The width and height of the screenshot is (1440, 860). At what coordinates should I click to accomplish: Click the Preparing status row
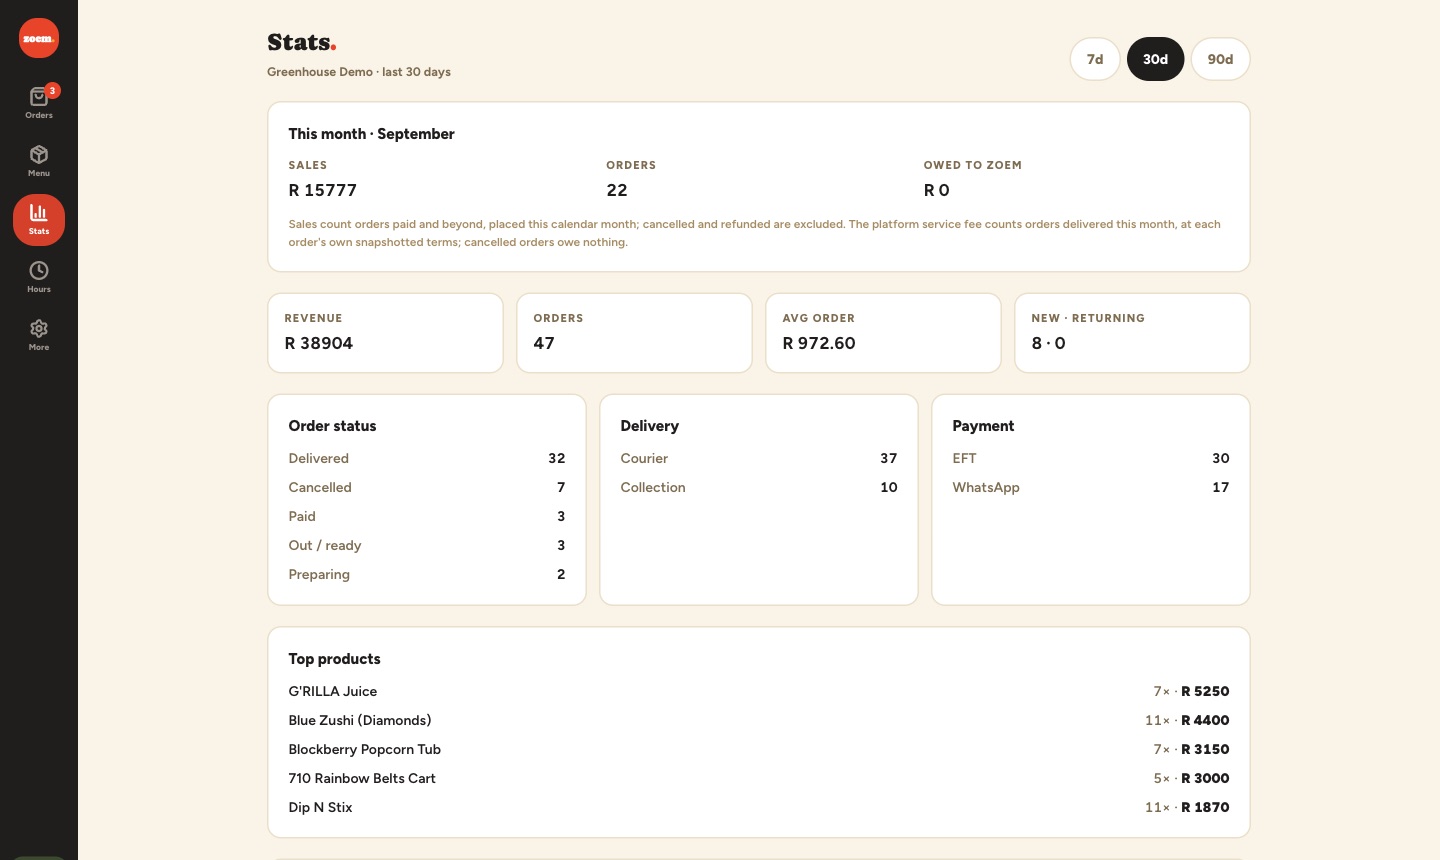[427, 574]
